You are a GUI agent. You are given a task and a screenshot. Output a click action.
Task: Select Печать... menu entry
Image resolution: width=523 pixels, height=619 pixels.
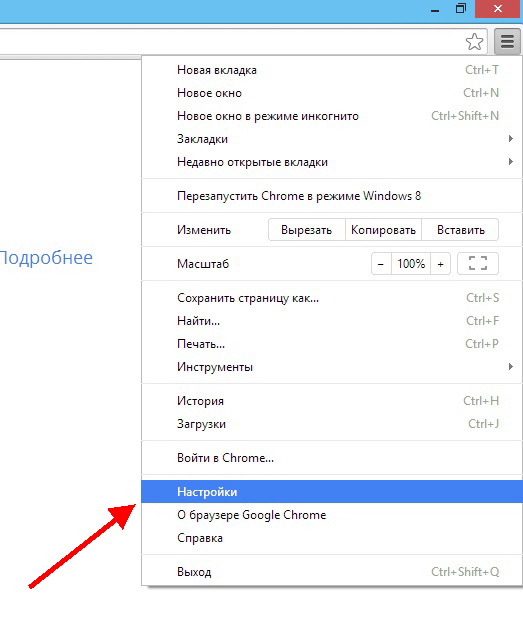click(x=332, y=344)
